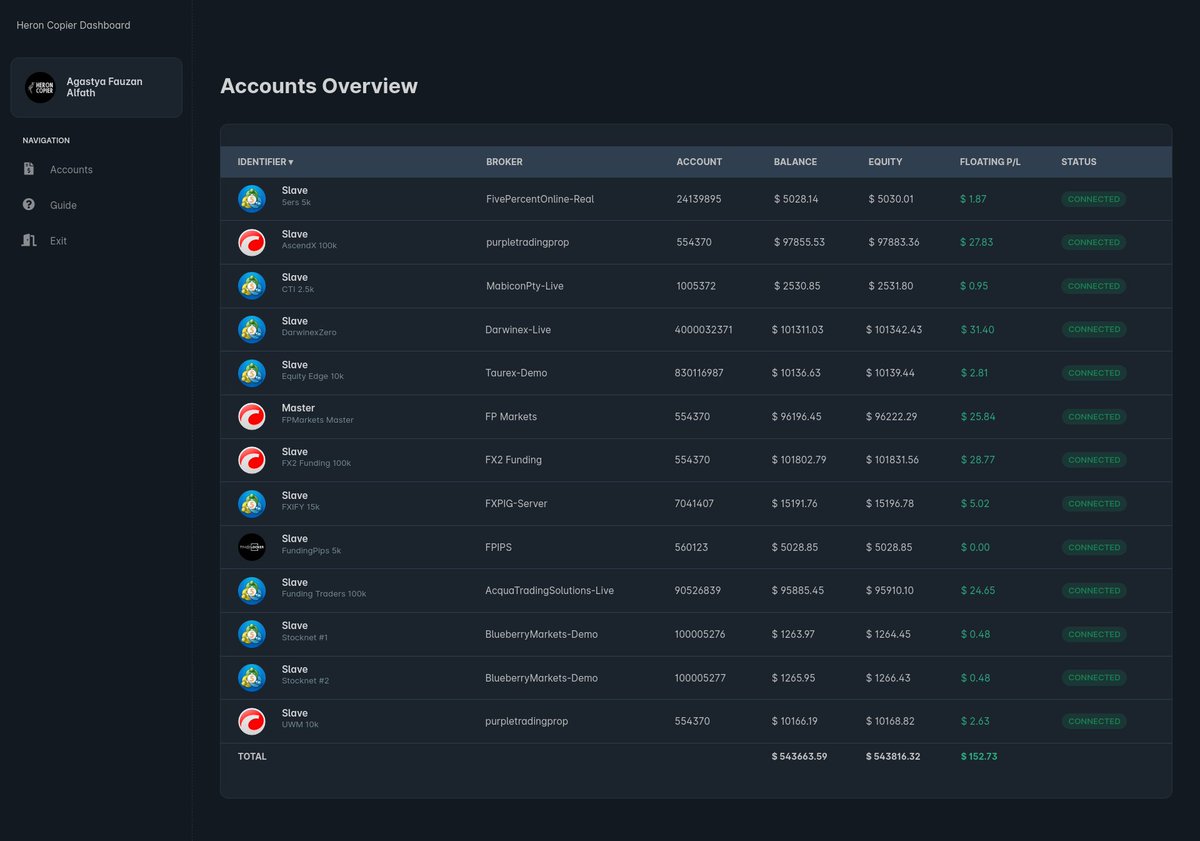Click the Agastya Fauzan Alfath profile card
This screenshot has height=841, width=1200.
point(96,87)
